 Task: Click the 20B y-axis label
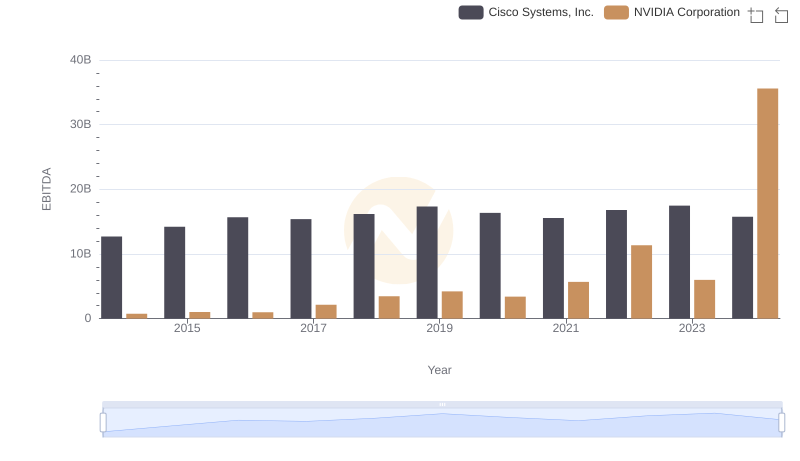point(81,189)
